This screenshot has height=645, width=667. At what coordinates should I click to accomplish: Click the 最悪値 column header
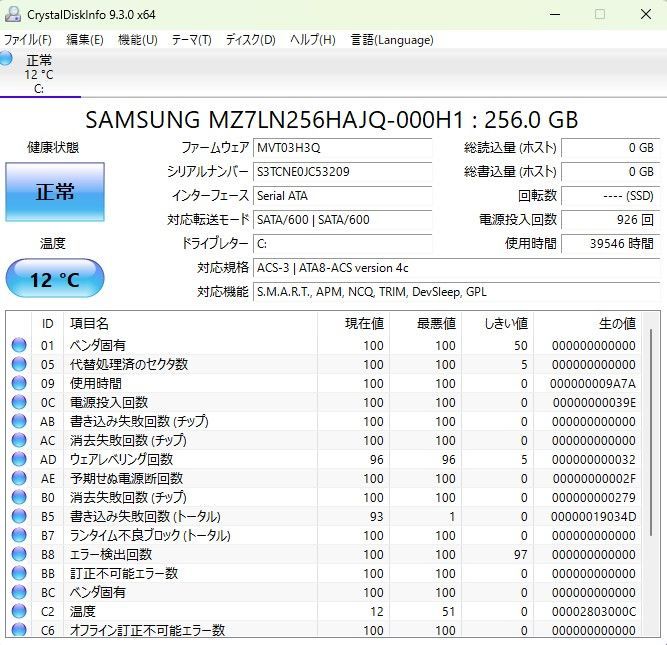[x=425, y=324]
